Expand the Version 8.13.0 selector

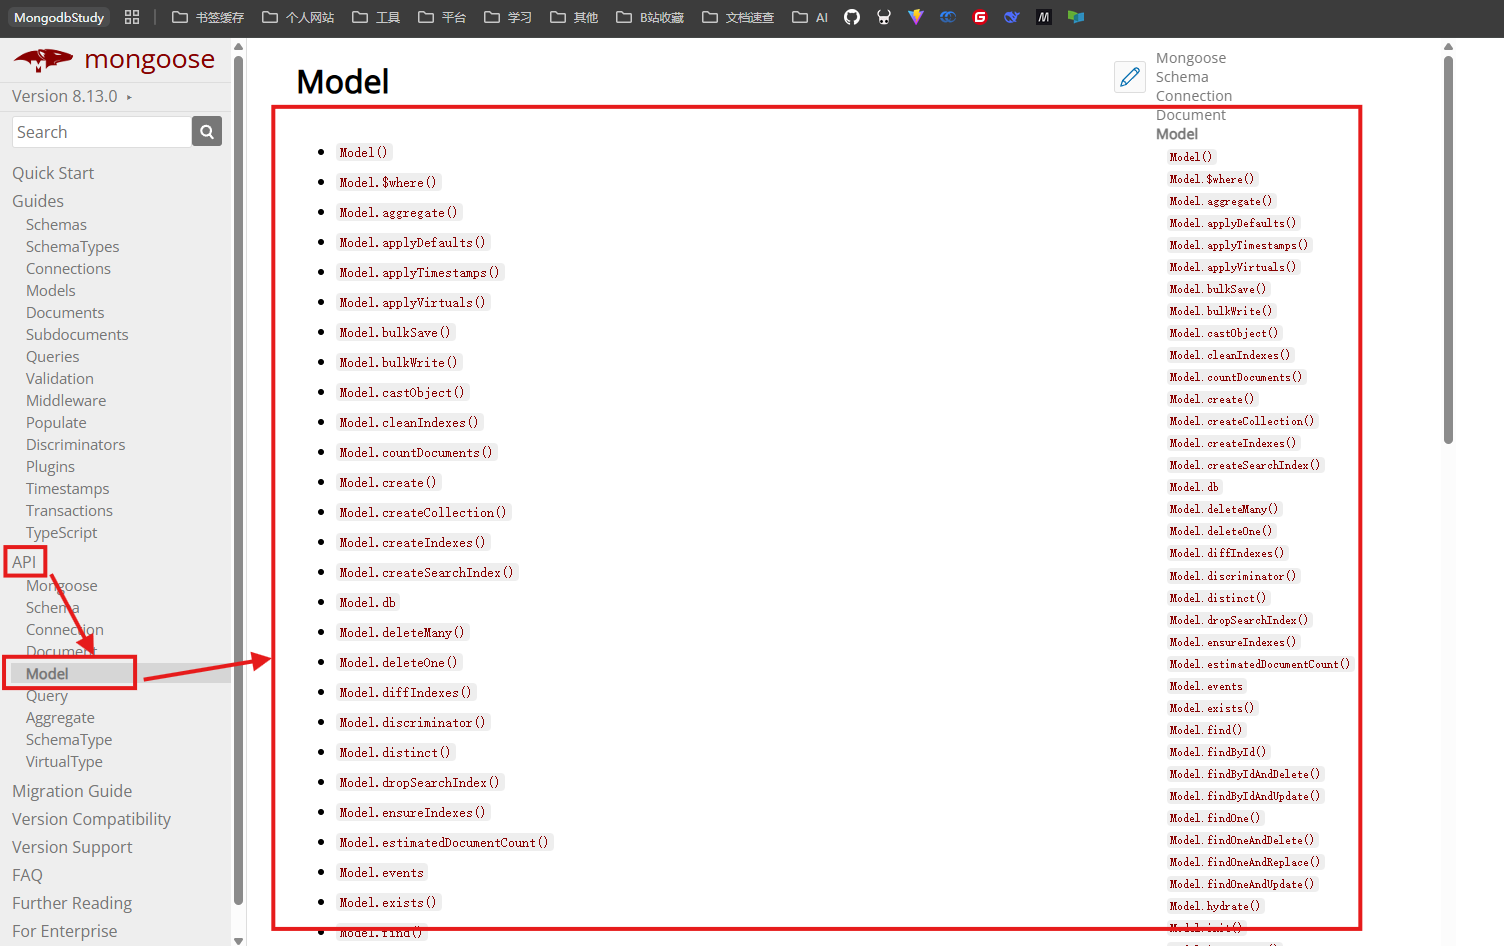point(72,96)
